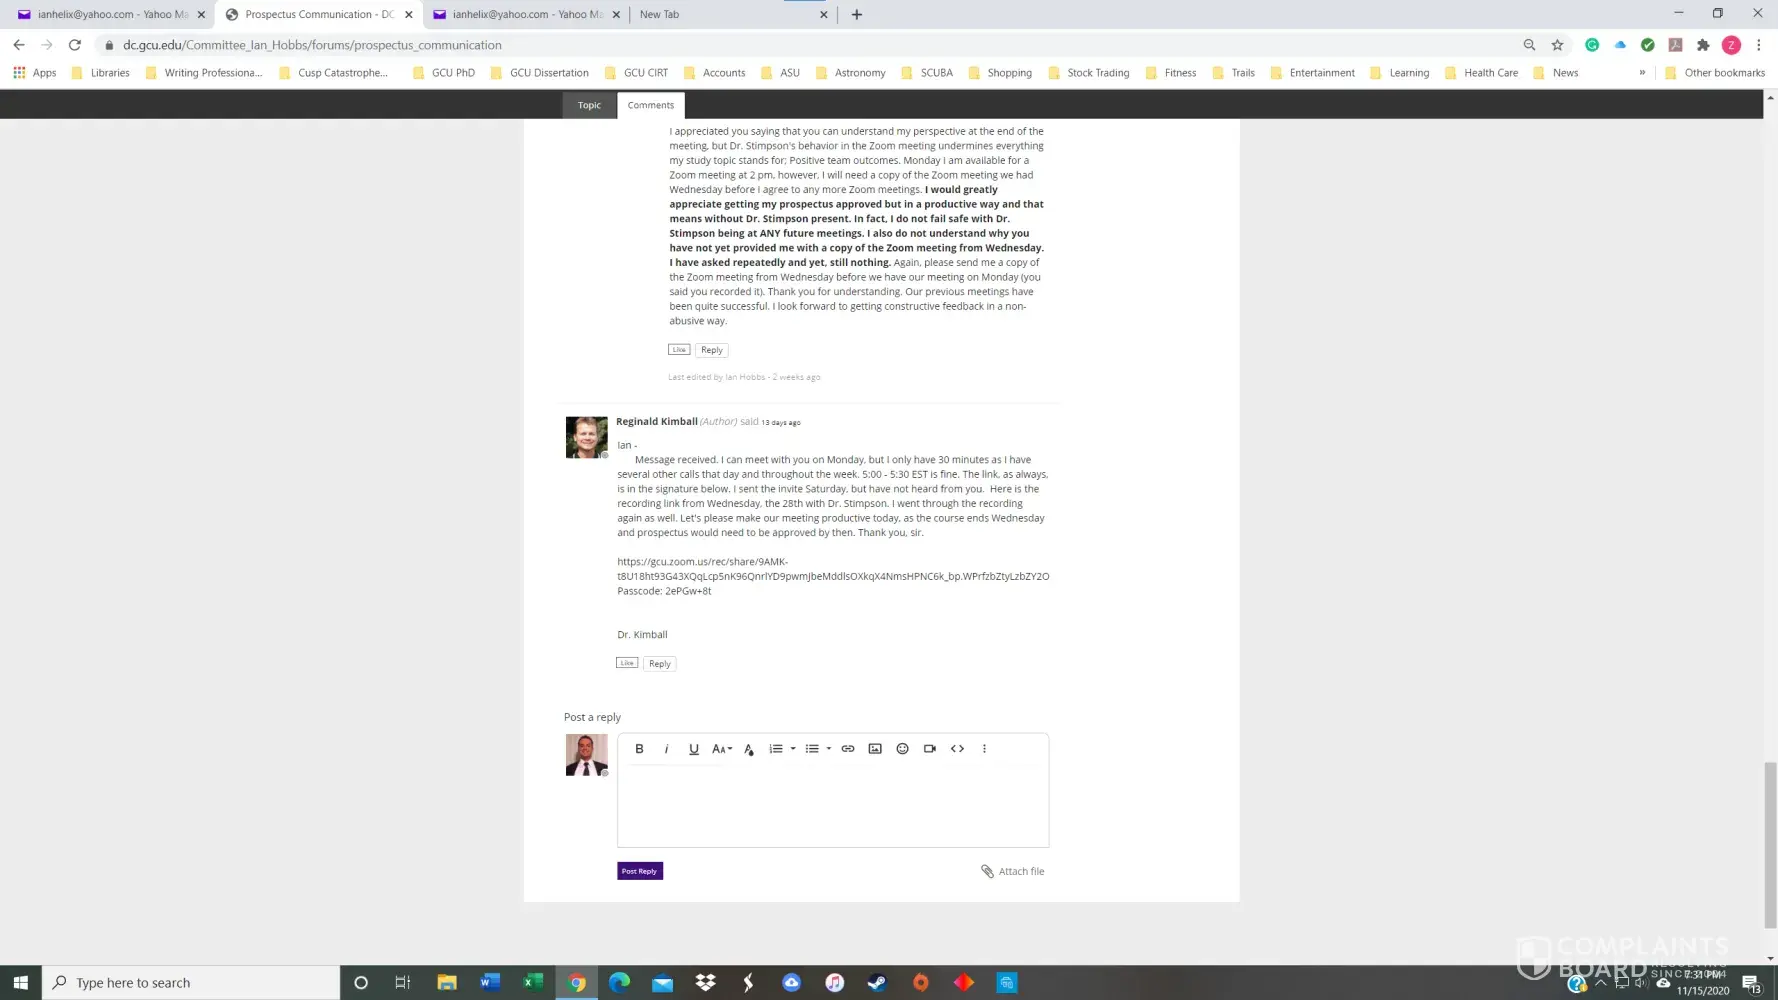
Task: Click the page vertical scrollbar thumb
Action: (1770, 846)
